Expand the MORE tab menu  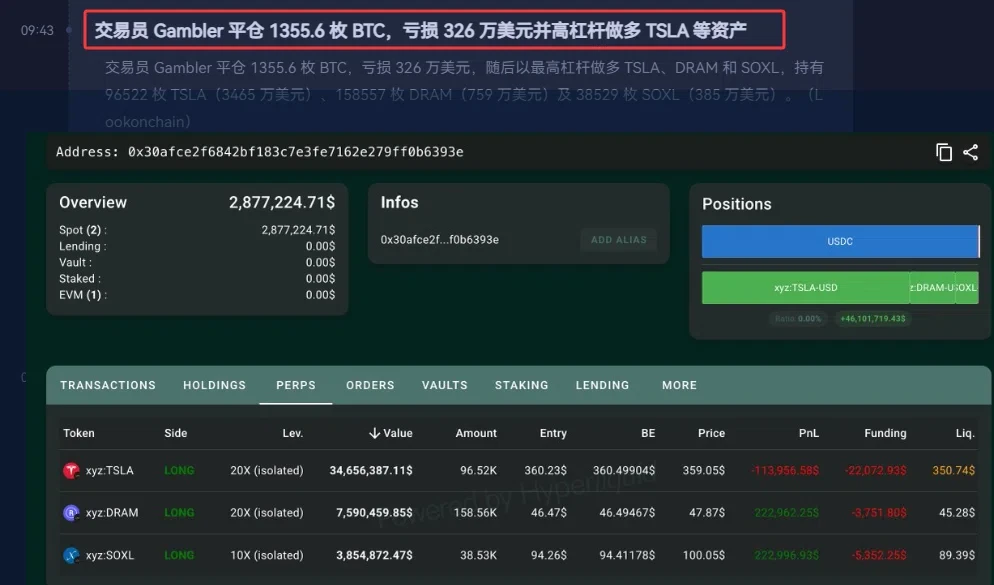coord(680,385)
